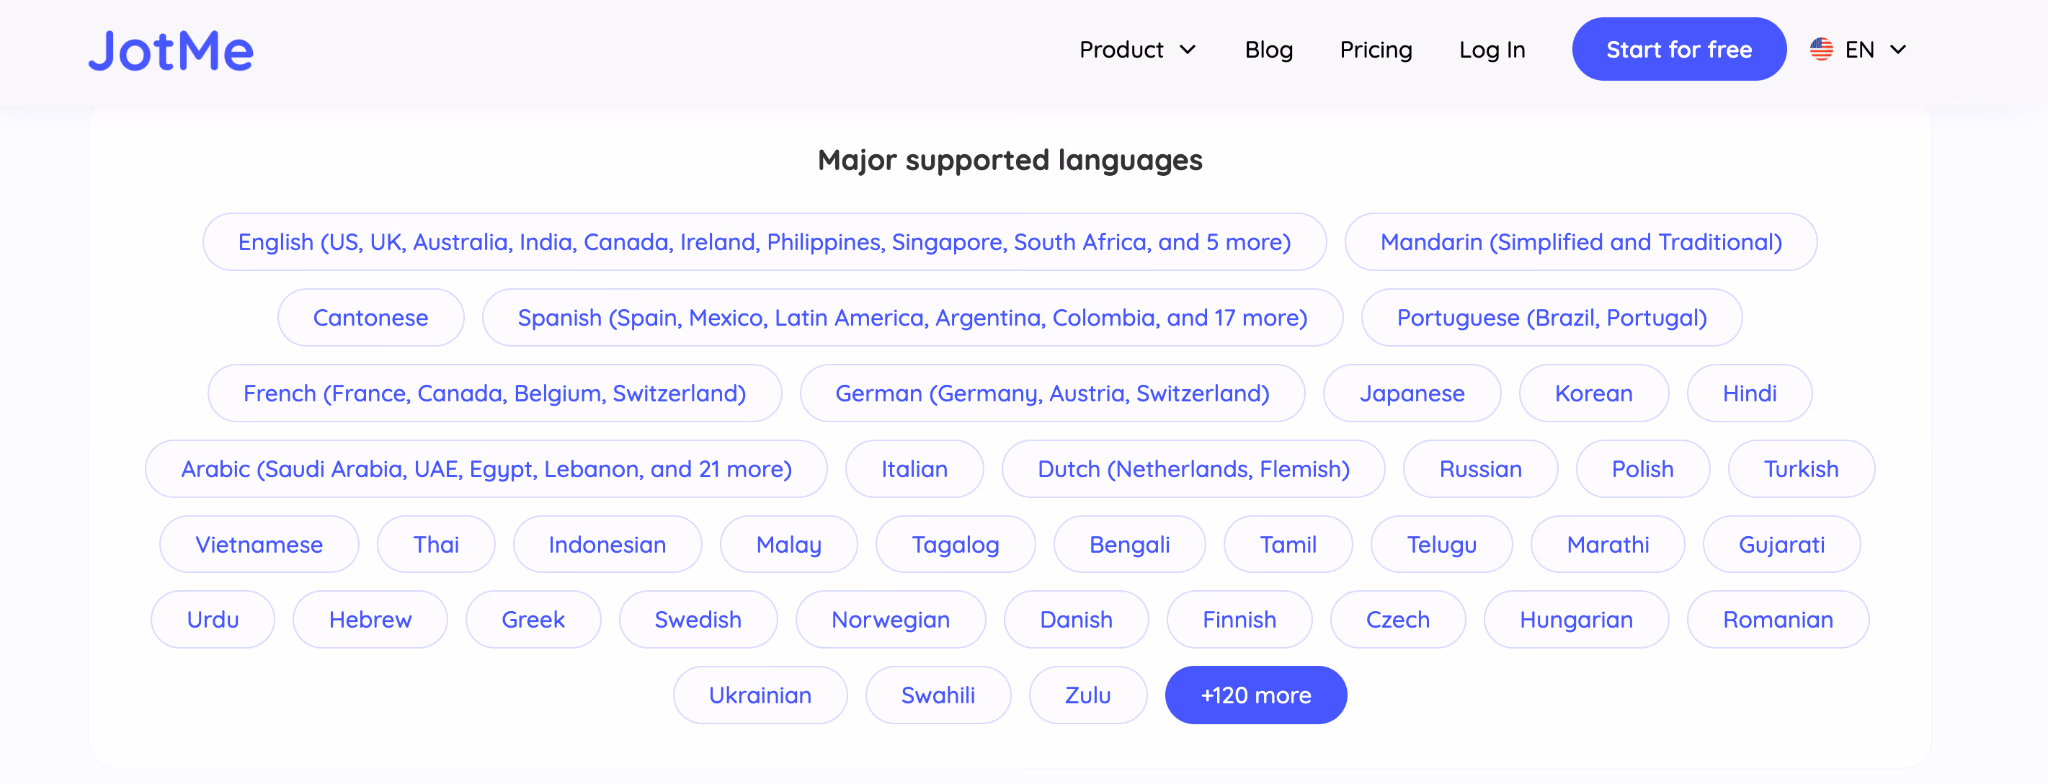This screenshot has height=784, width=2048.
Task: Pick the Hindi language chip
Action: click(x=1750, y=393)
